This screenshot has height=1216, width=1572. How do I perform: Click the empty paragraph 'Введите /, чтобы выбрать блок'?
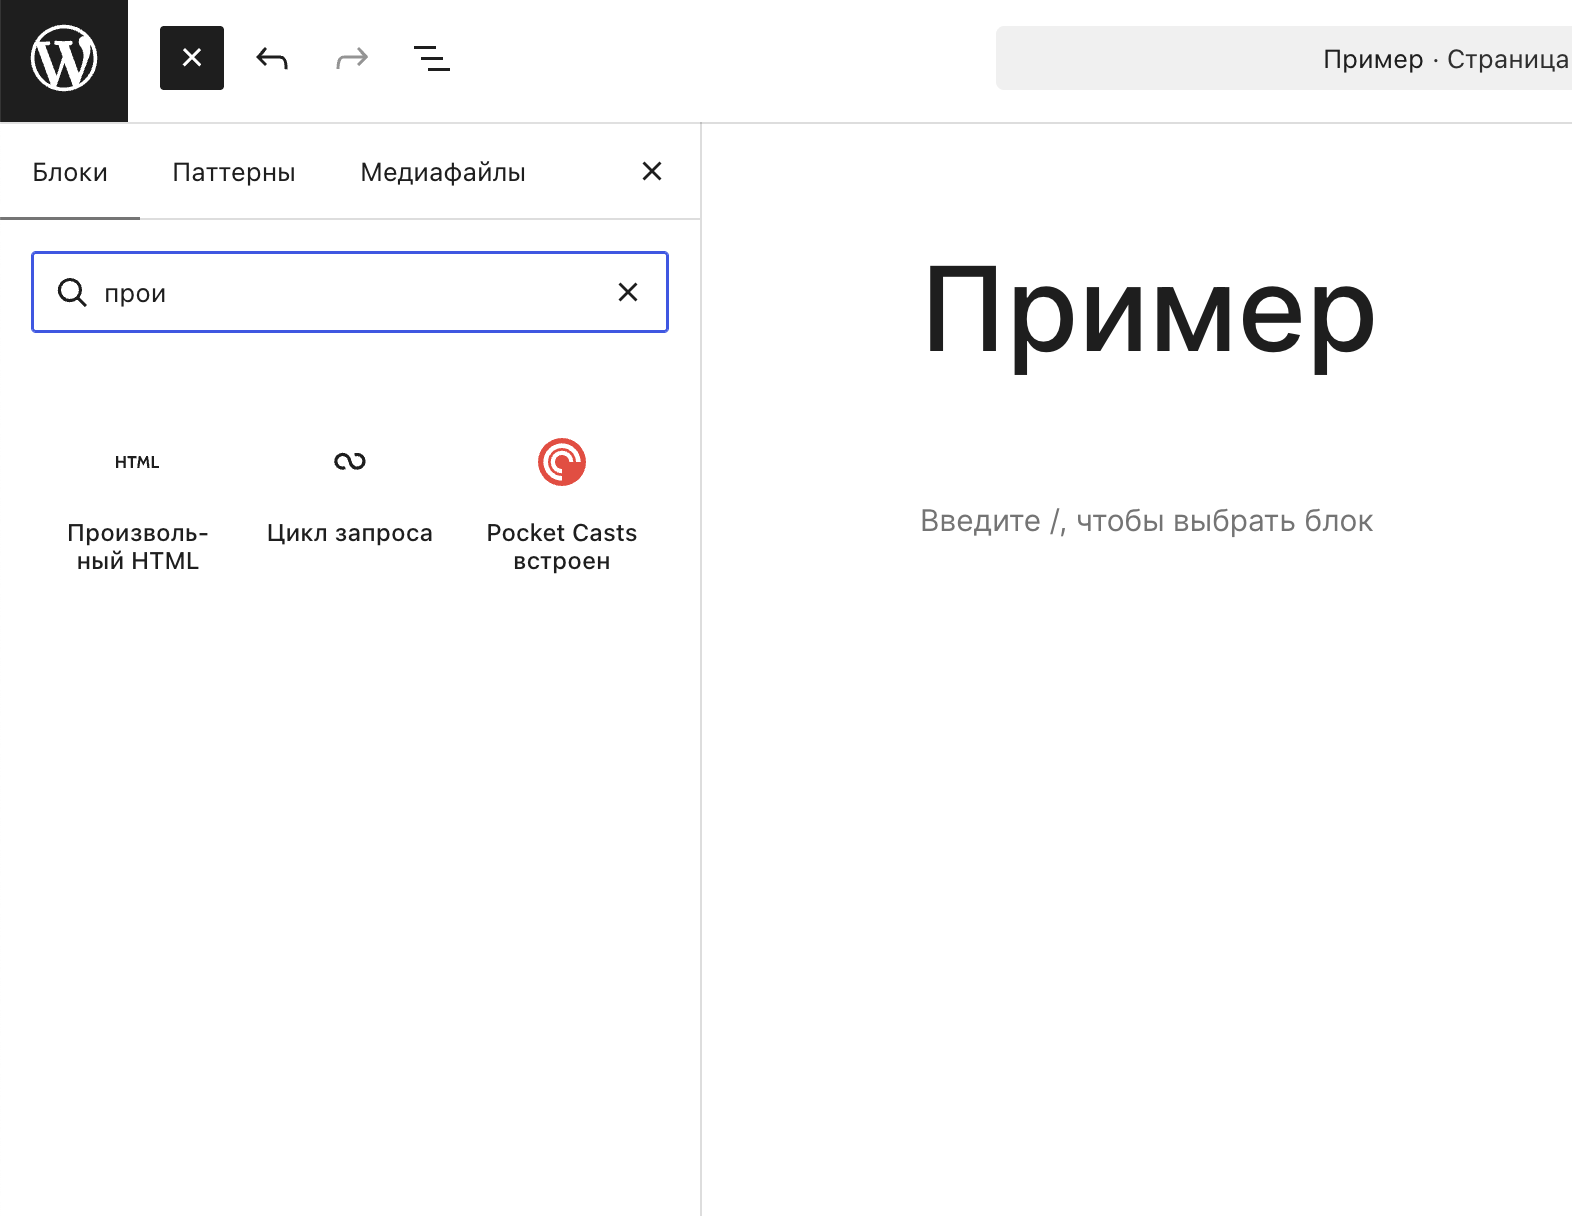tap(1146, 521)
